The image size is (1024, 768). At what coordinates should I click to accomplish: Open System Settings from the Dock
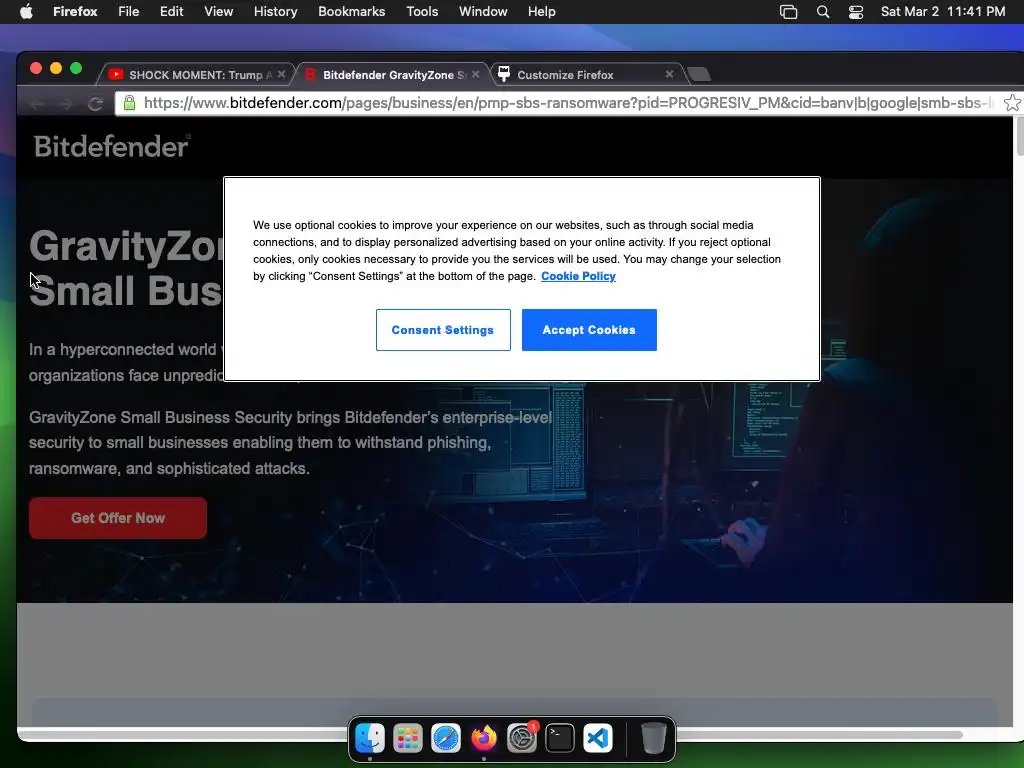coord(522,739)
